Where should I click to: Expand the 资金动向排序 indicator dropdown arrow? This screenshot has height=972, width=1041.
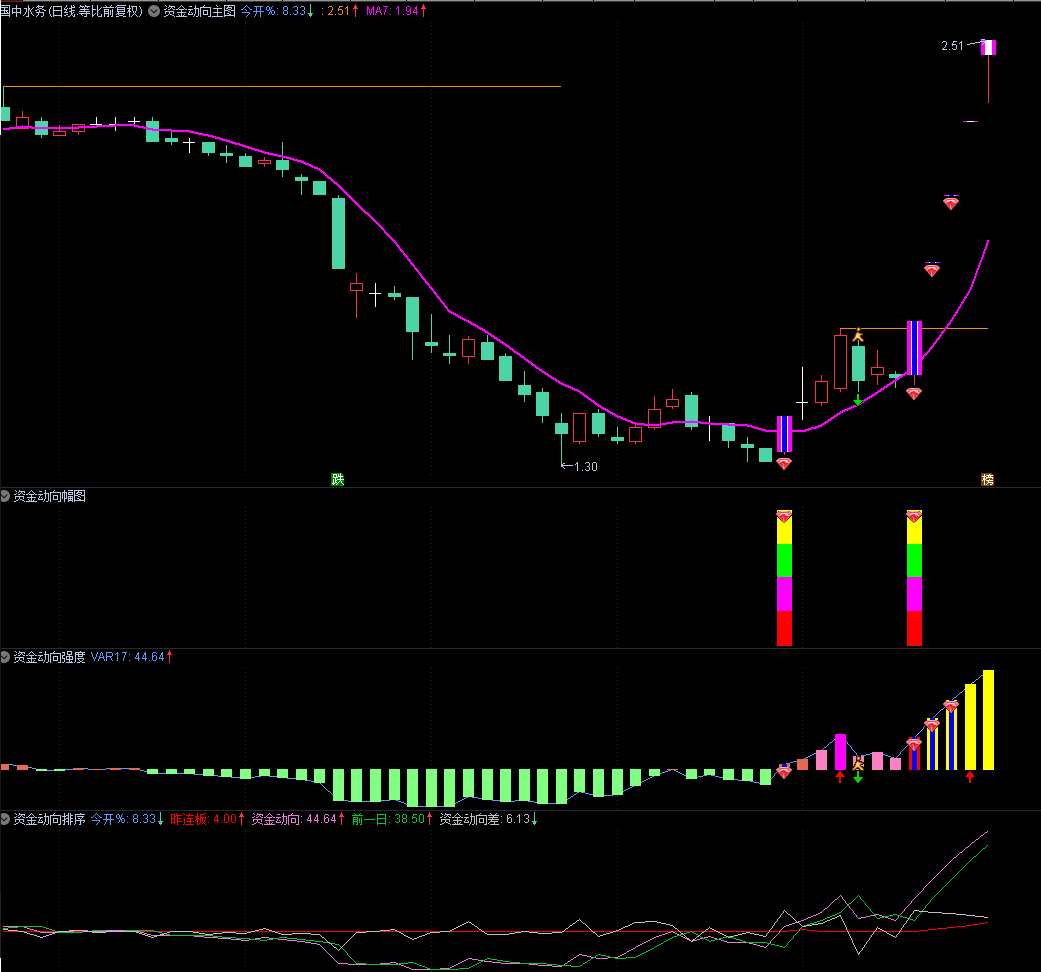6,819
